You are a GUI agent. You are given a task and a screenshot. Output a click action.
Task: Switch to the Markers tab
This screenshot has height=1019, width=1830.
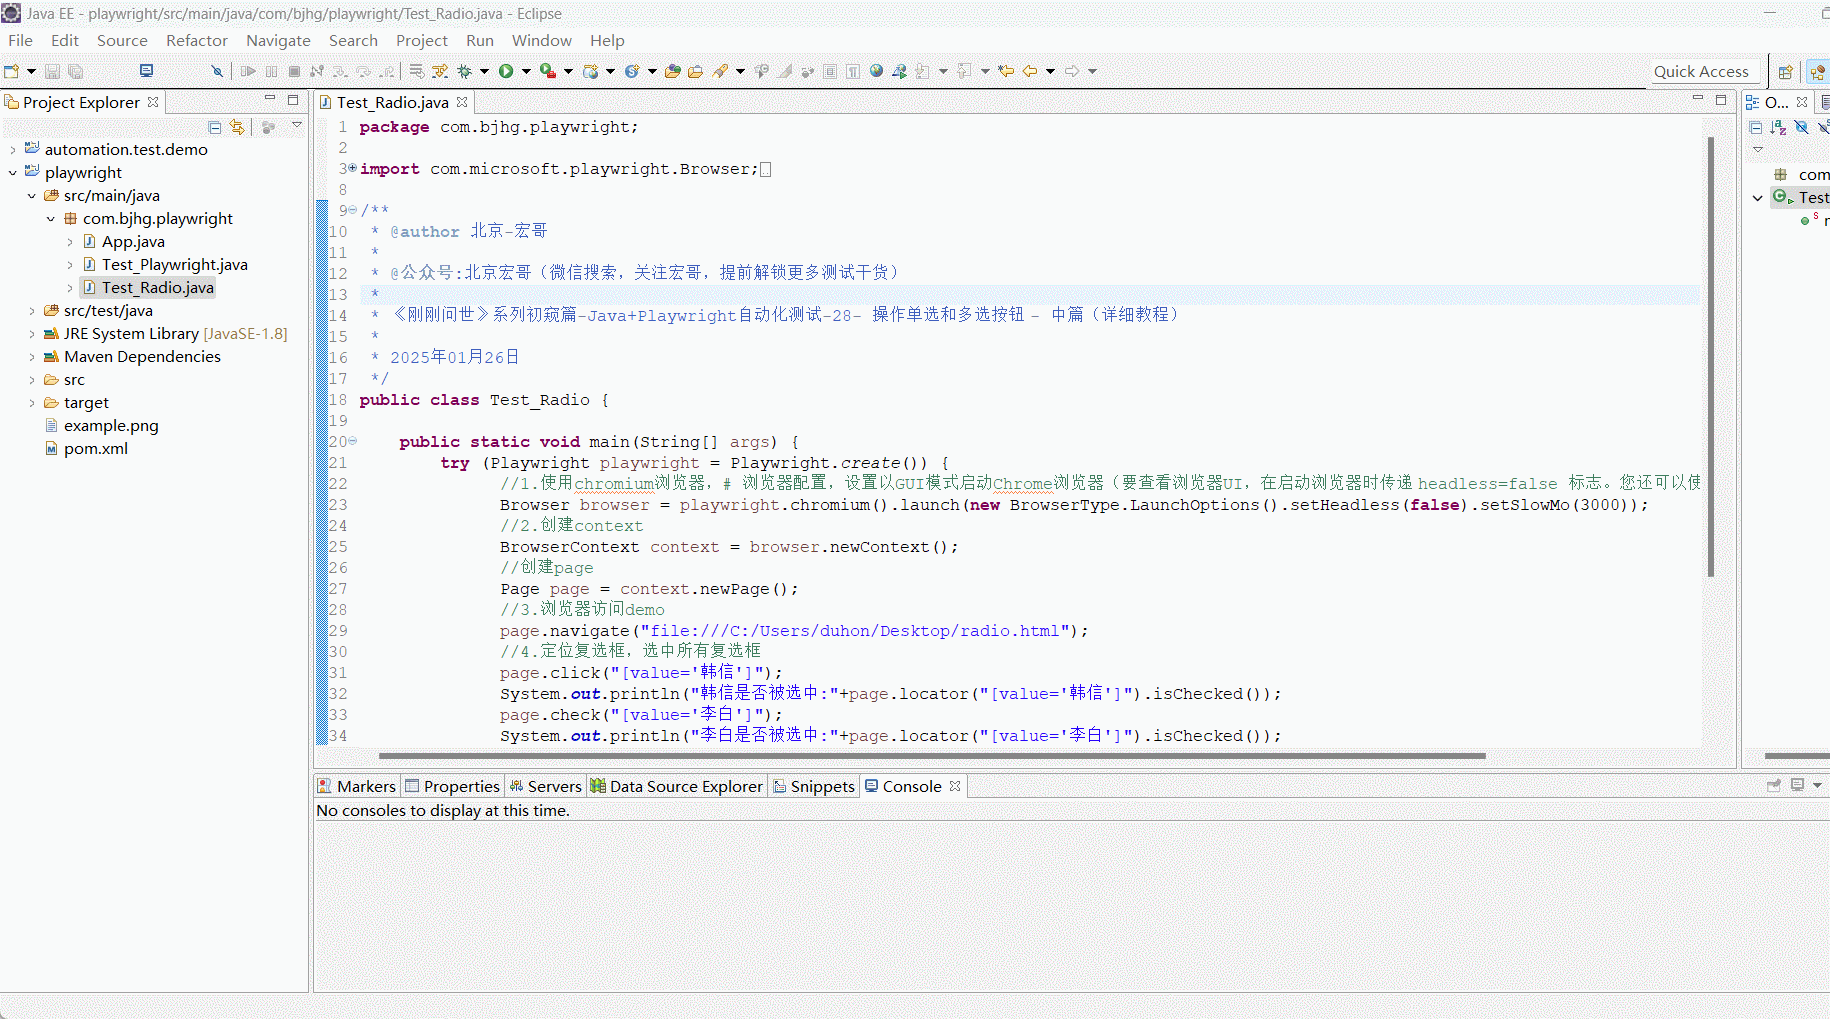pos(357,786)
